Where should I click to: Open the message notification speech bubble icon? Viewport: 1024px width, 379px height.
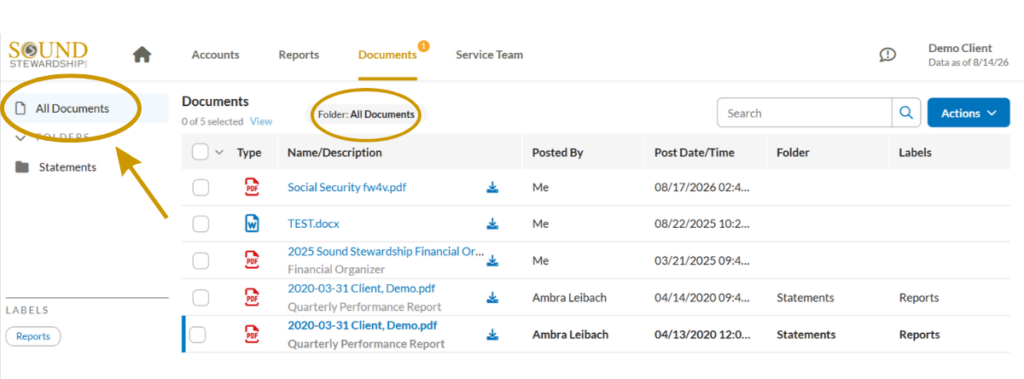coord(888,55)
